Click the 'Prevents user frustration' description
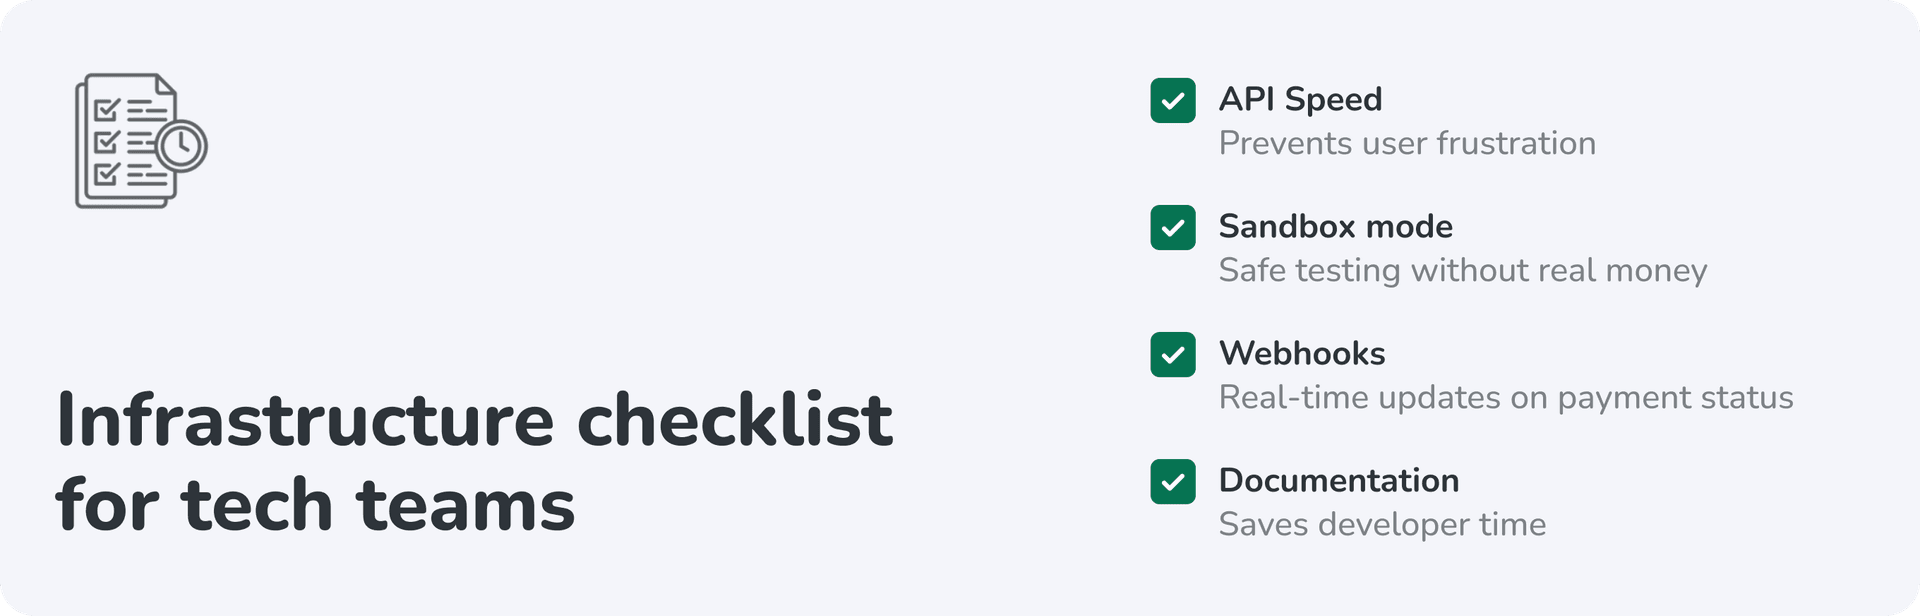The image size is (1920, 616). pyautogui.click(x=1407, y=143)
